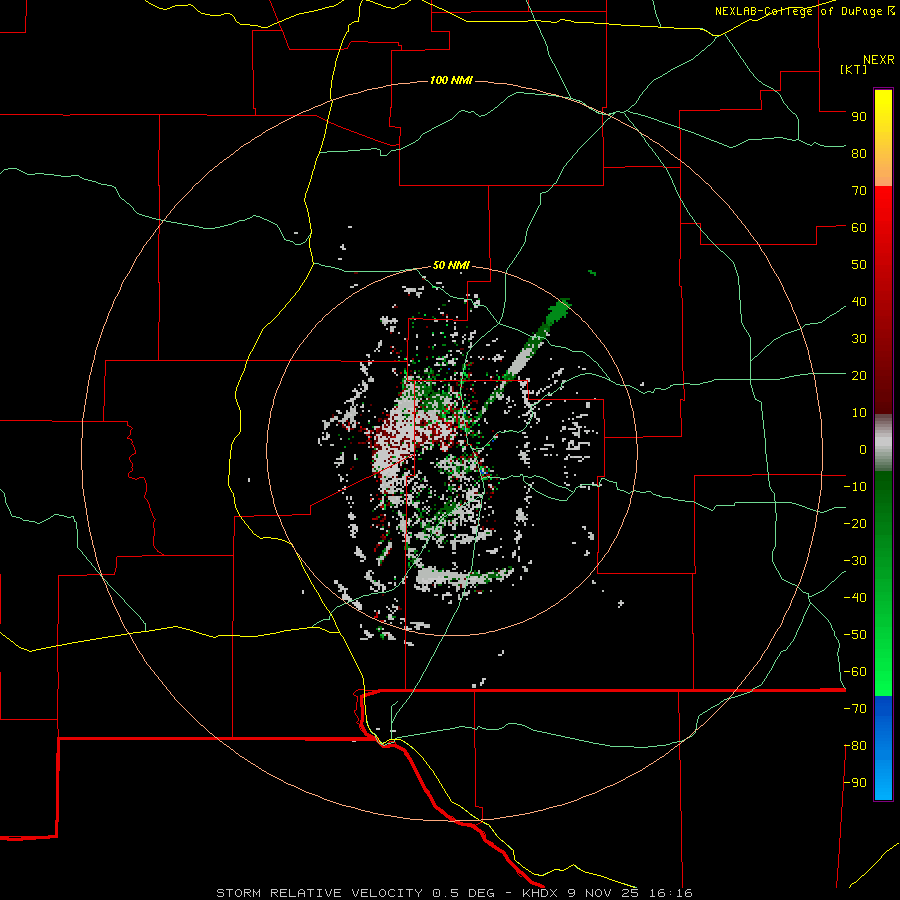
Task: Click the NEXR label at top right
Action: pyautogui.click(x=878, y=60)
